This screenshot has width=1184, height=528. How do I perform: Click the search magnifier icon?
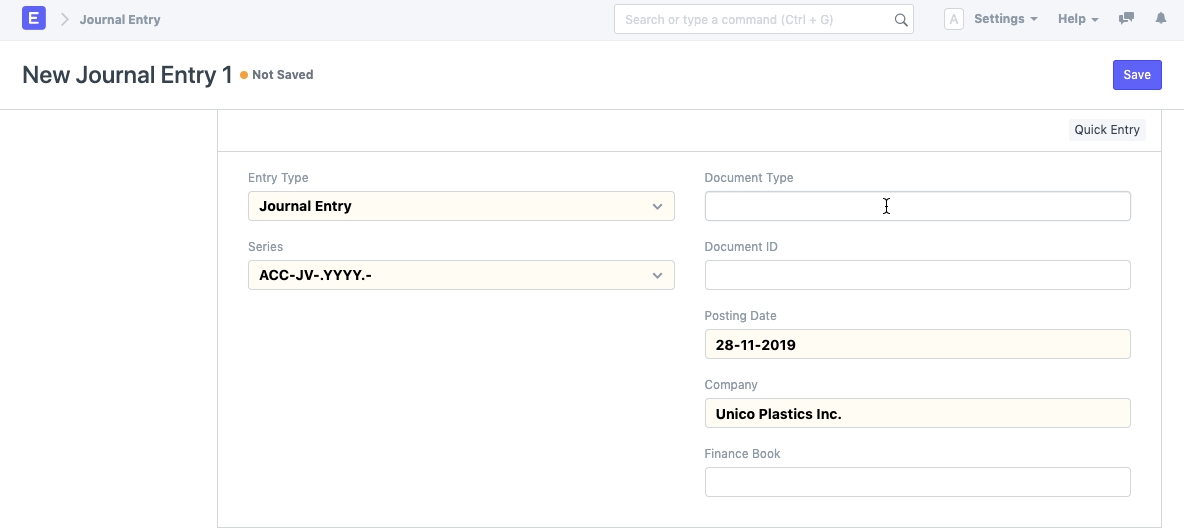click(900, 20)
